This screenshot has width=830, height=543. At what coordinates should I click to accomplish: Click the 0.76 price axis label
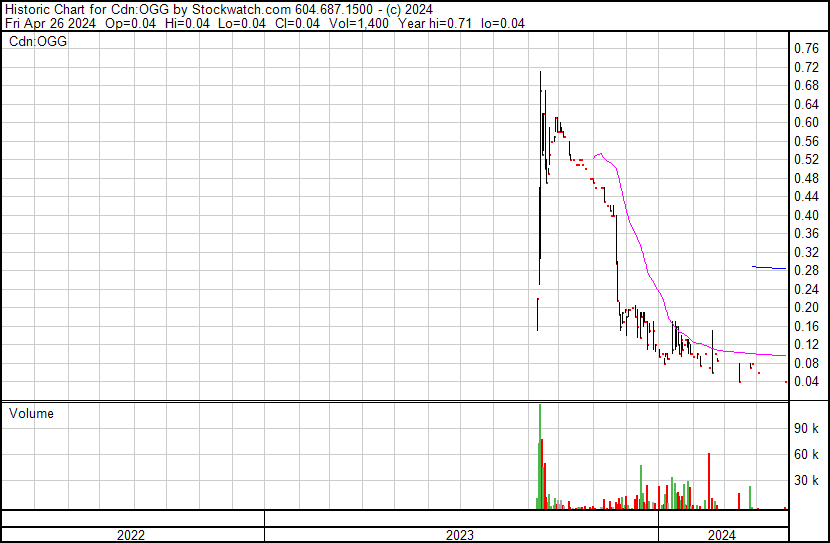(806, 49)
